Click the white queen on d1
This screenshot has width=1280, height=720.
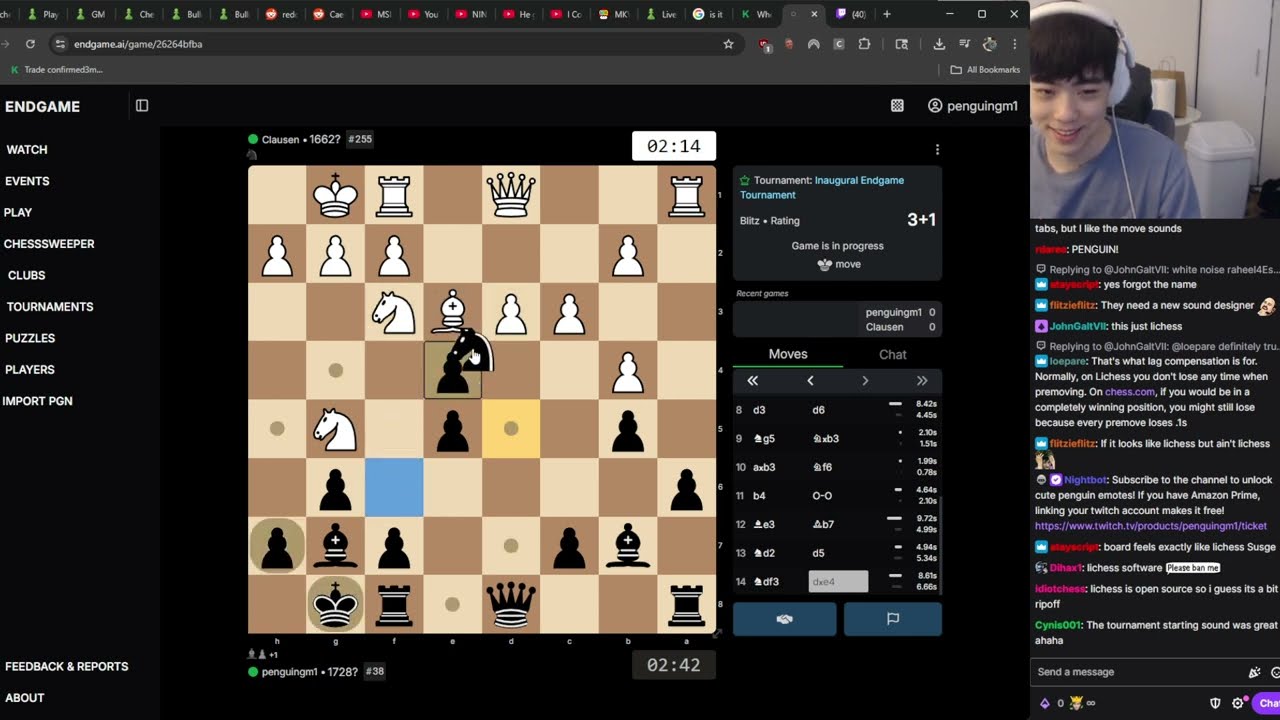(x=511, y=195)
